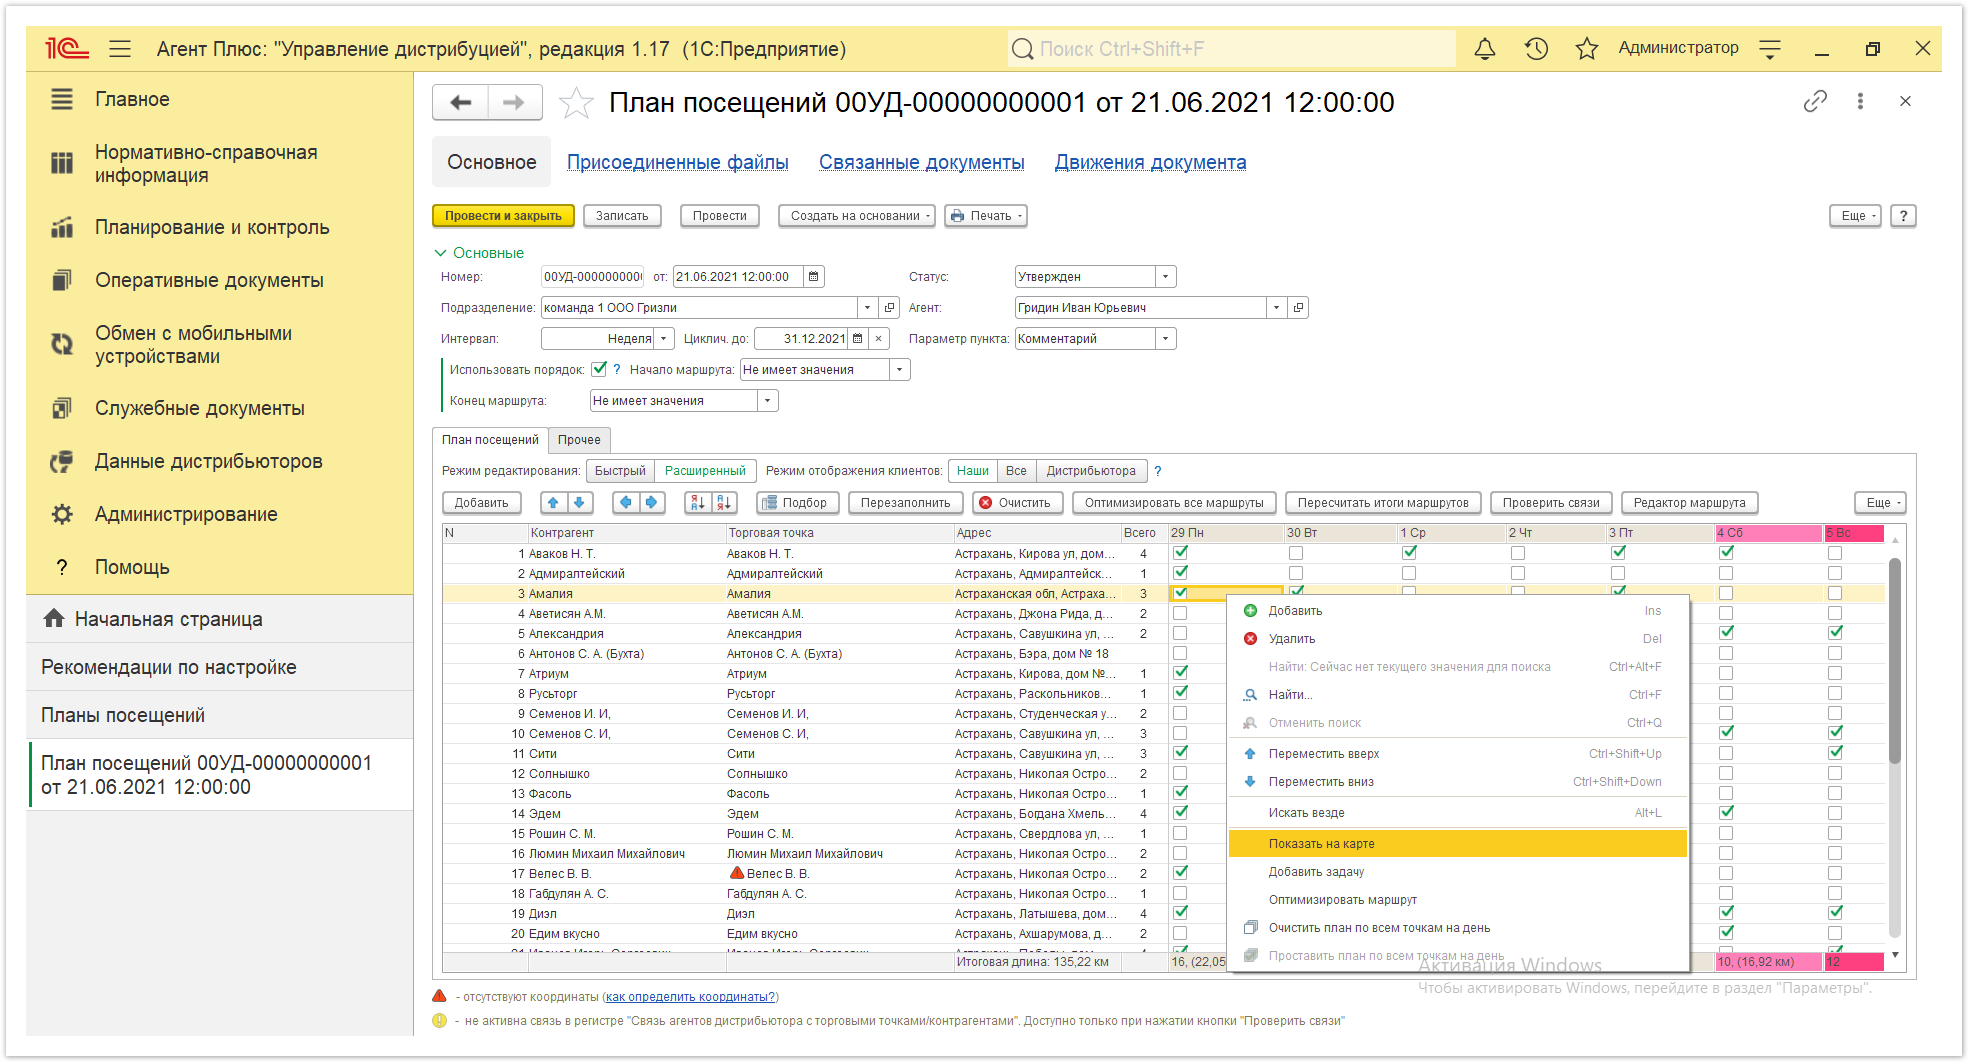Image resolution: width=1968 pixels, height=1062 pixels.
Task: Choose Удалить in context menu
Action: pyautogui.click(x=1458, y=639)
